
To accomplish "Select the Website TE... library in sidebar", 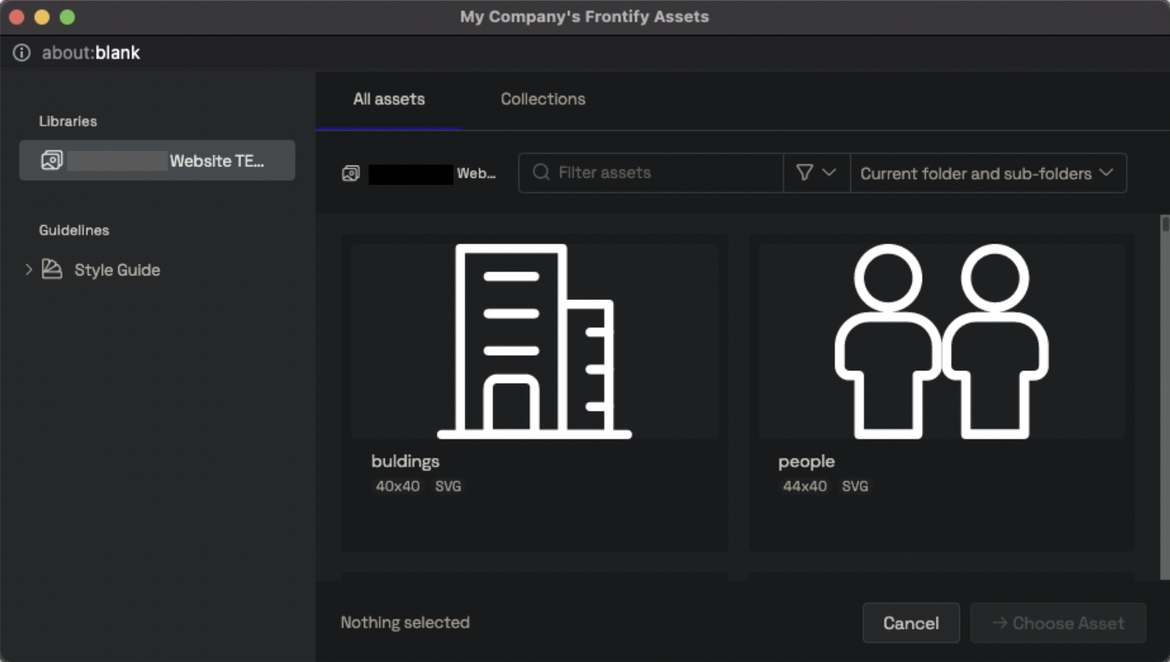I will coord(157,160).
